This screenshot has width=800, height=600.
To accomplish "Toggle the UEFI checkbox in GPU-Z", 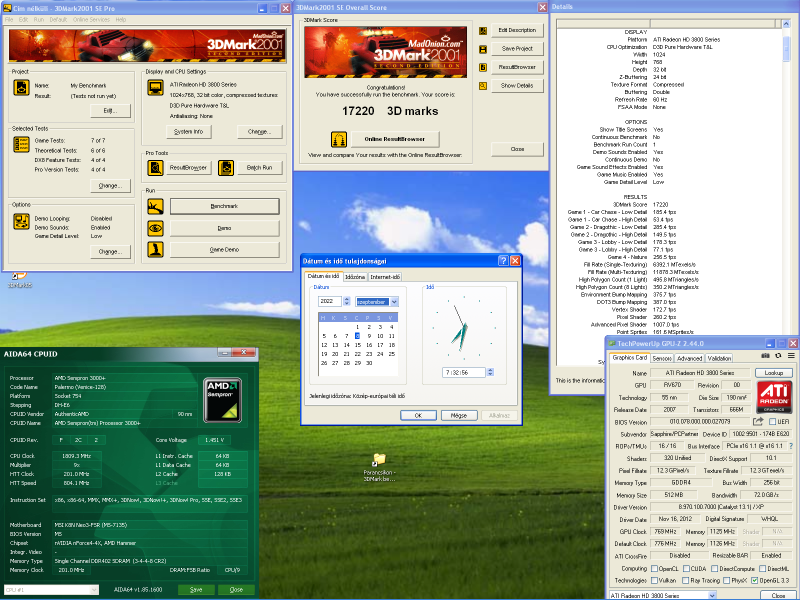I will coord(772,422).
